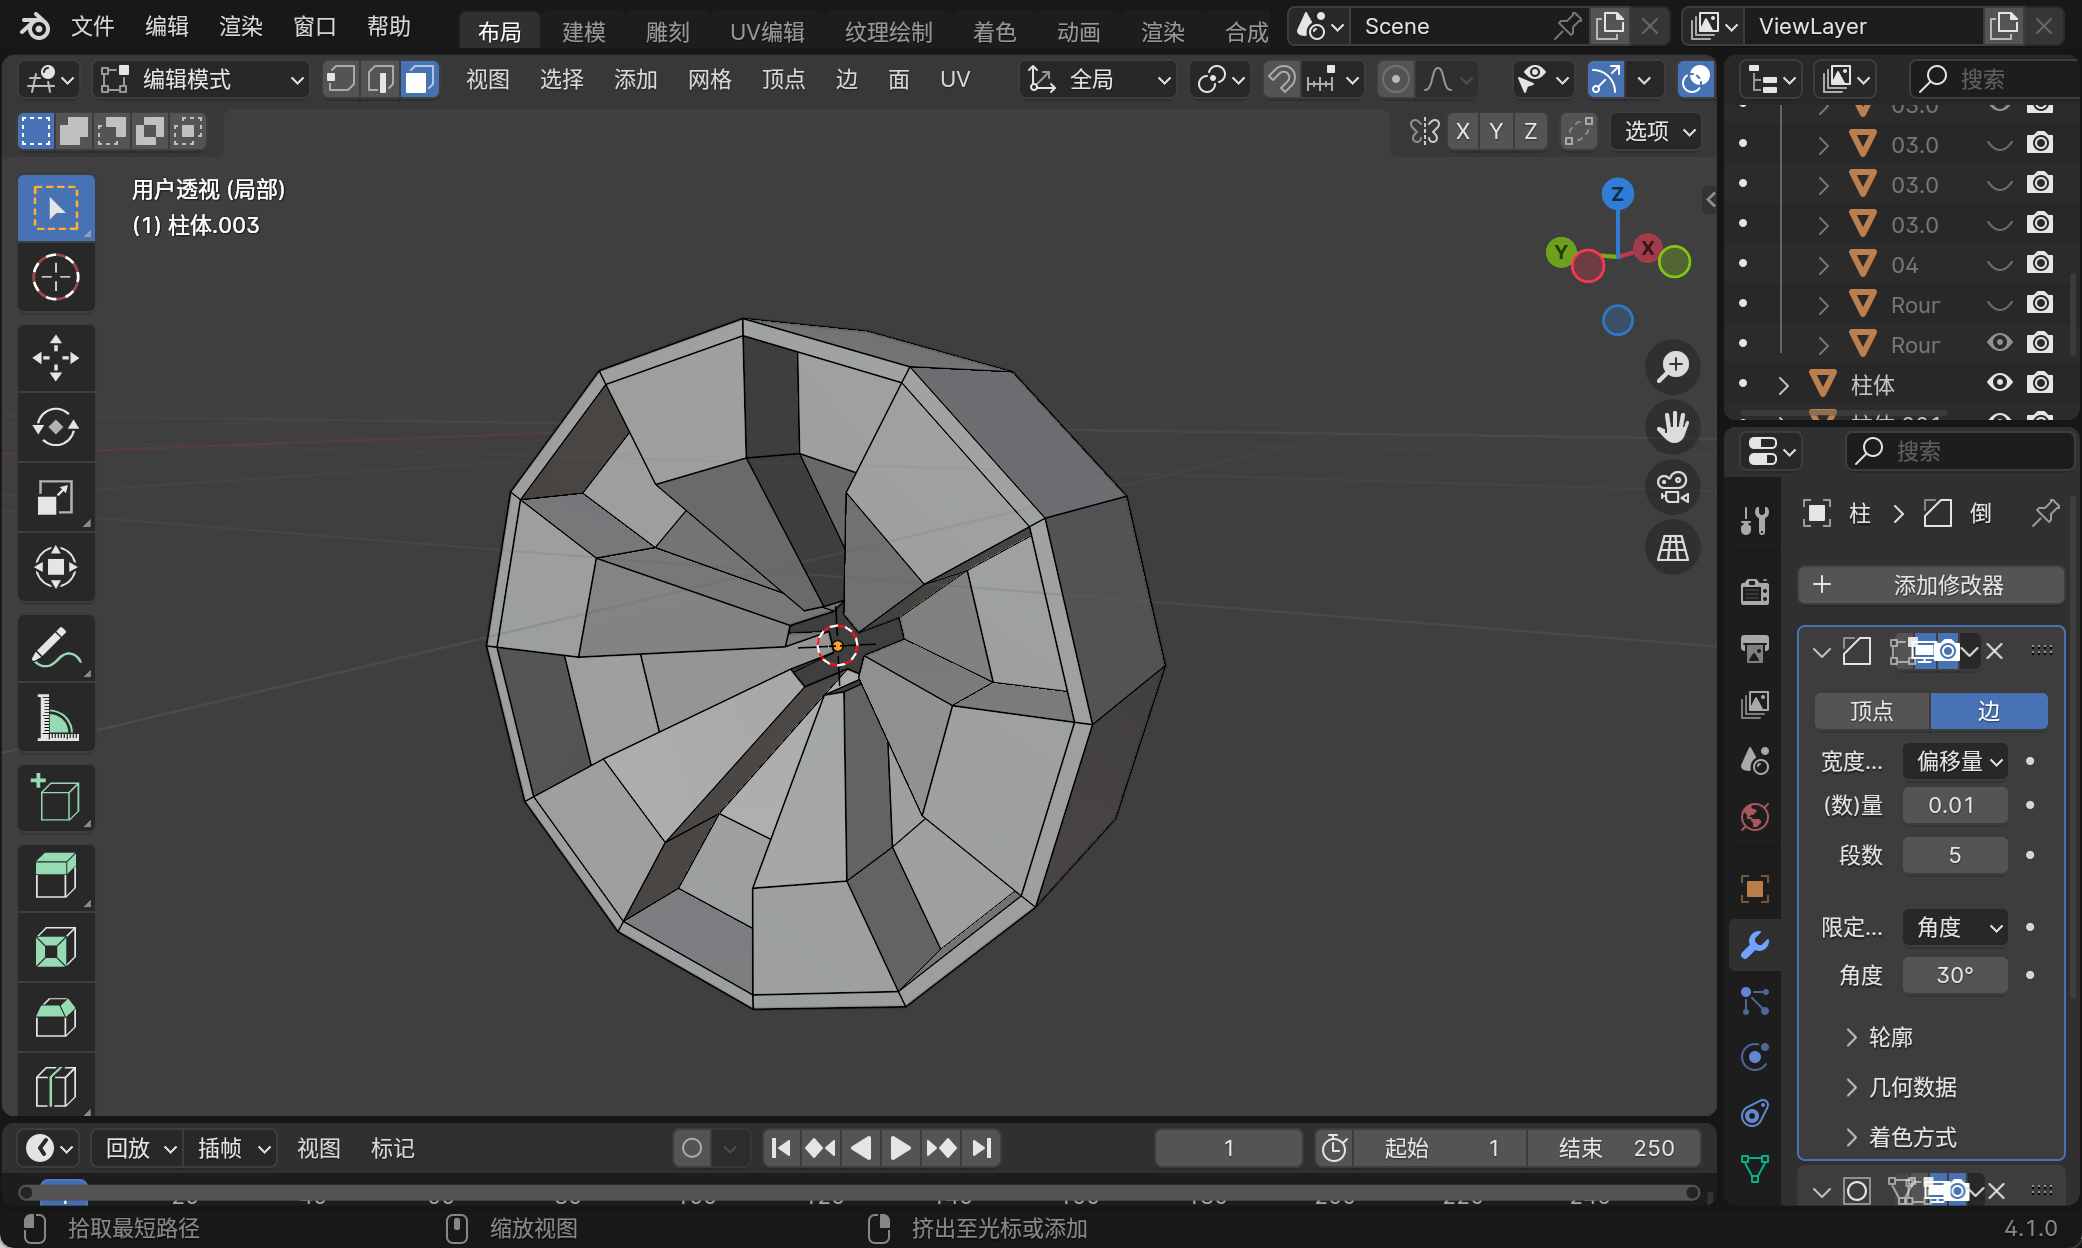Open the 角度 limit method dropdown
The width and height of the screenshot is (2082, 1248).
[x=1956, y=927]
